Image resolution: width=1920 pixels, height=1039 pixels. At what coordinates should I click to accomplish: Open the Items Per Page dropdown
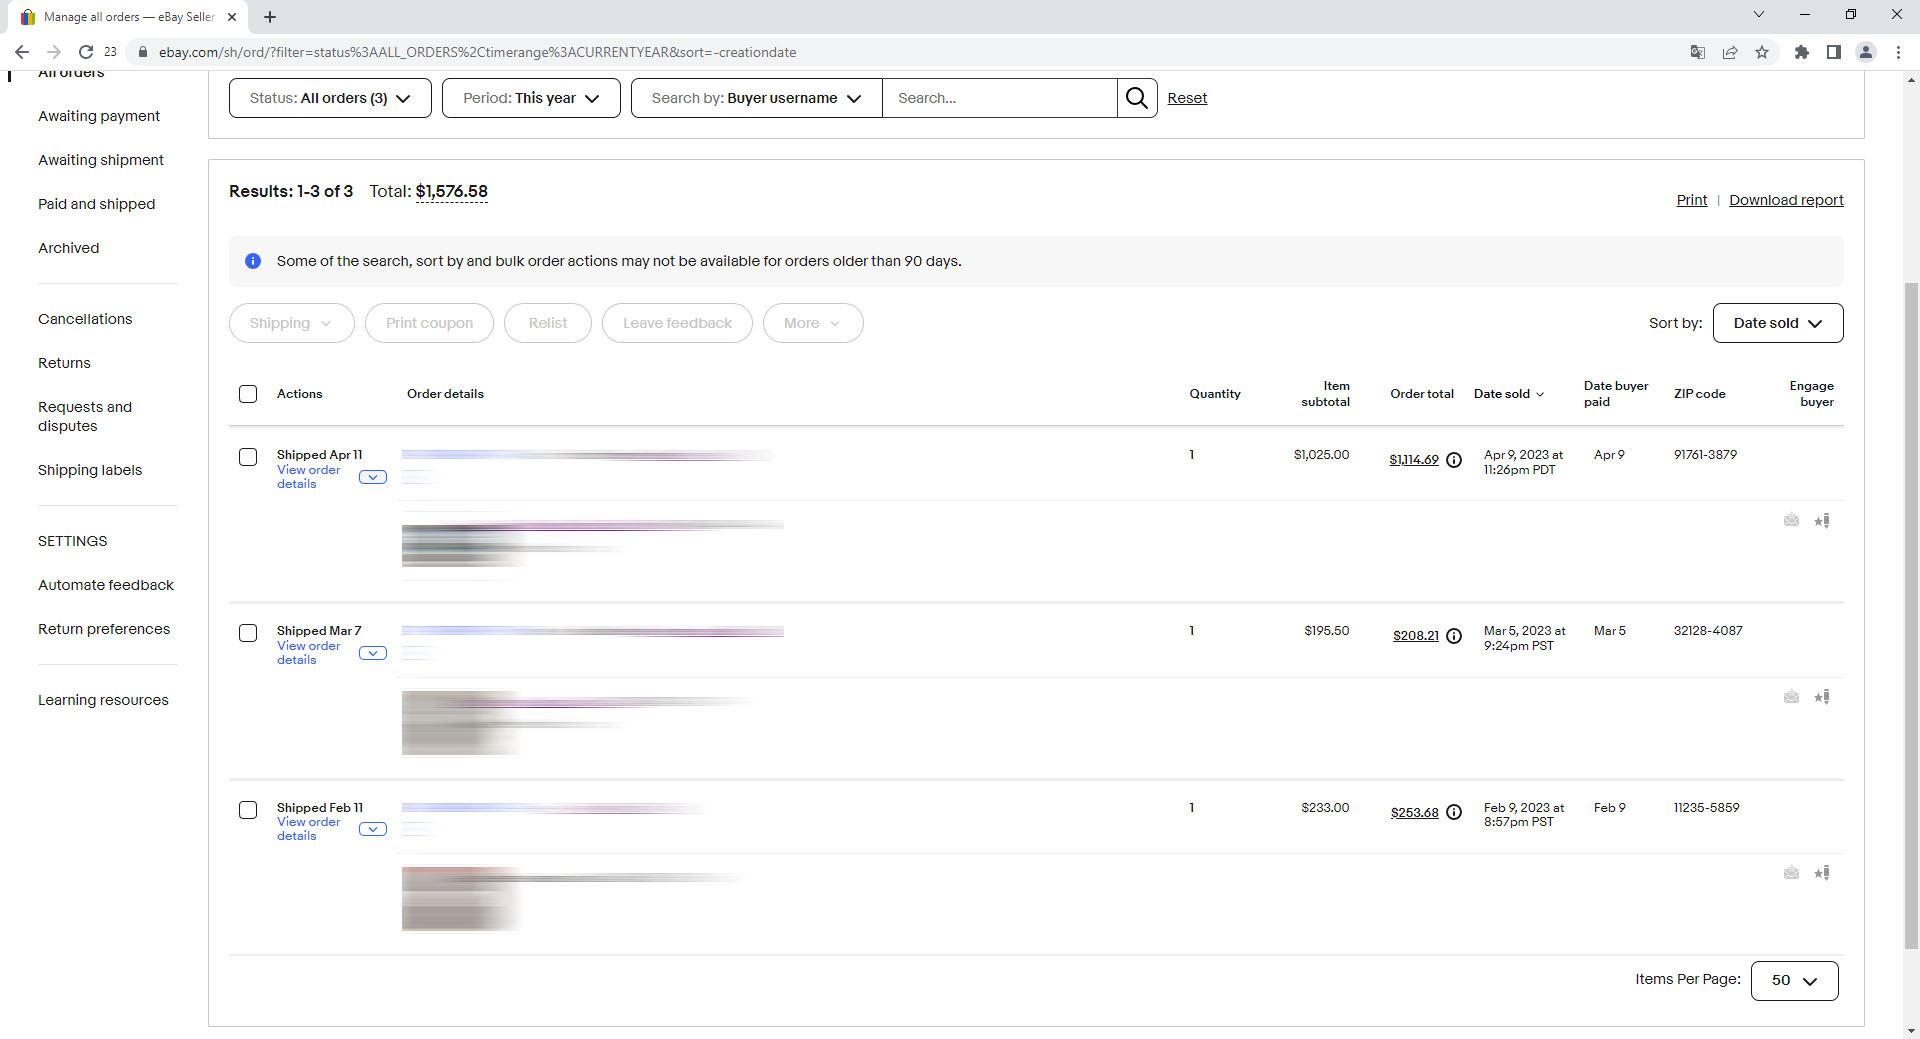coord(1795,981)
